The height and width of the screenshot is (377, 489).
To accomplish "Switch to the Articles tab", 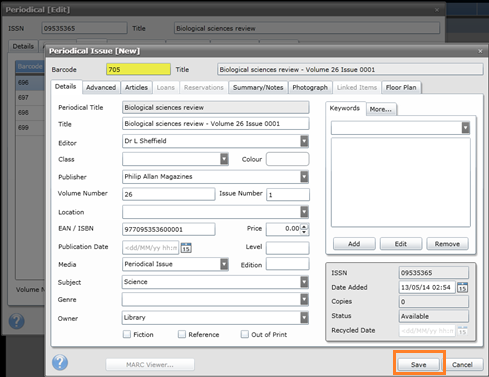I will pos(136,87).
